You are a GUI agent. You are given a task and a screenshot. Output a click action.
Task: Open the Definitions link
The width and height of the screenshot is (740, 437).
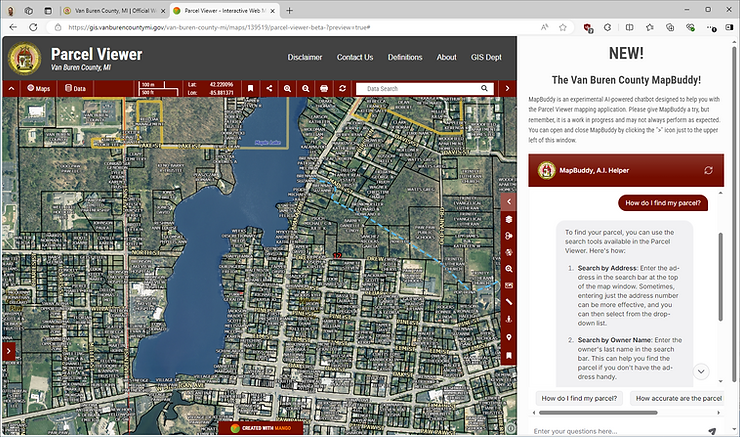(405, 57)
